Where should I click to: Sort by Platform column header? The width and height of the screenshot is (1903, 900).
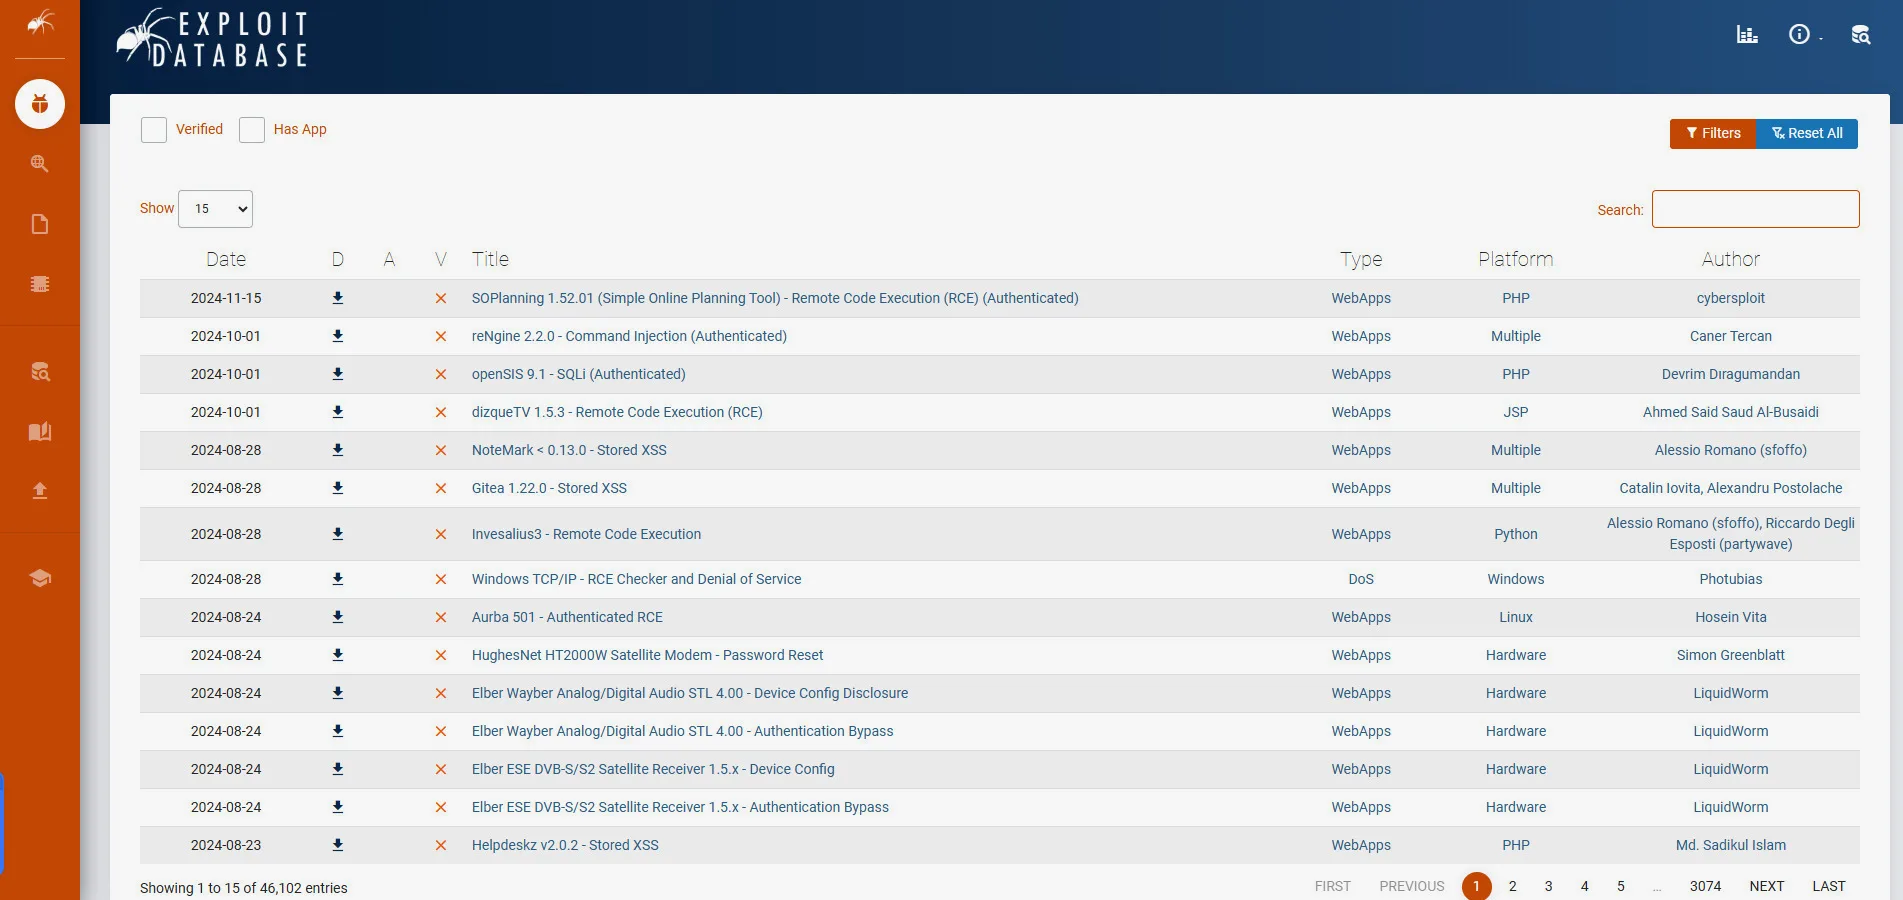(x=1516, y=259)
